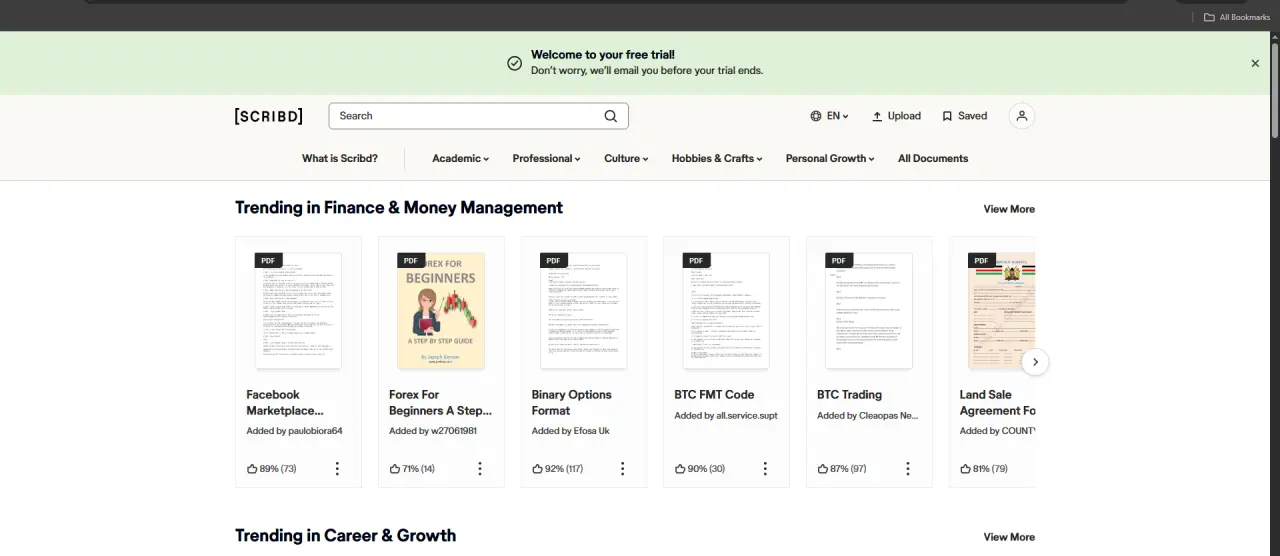The width and height of the screenshot is (1280, 556).
Task: Expand the Hobbies & Crafts menu
Action: 717,158
